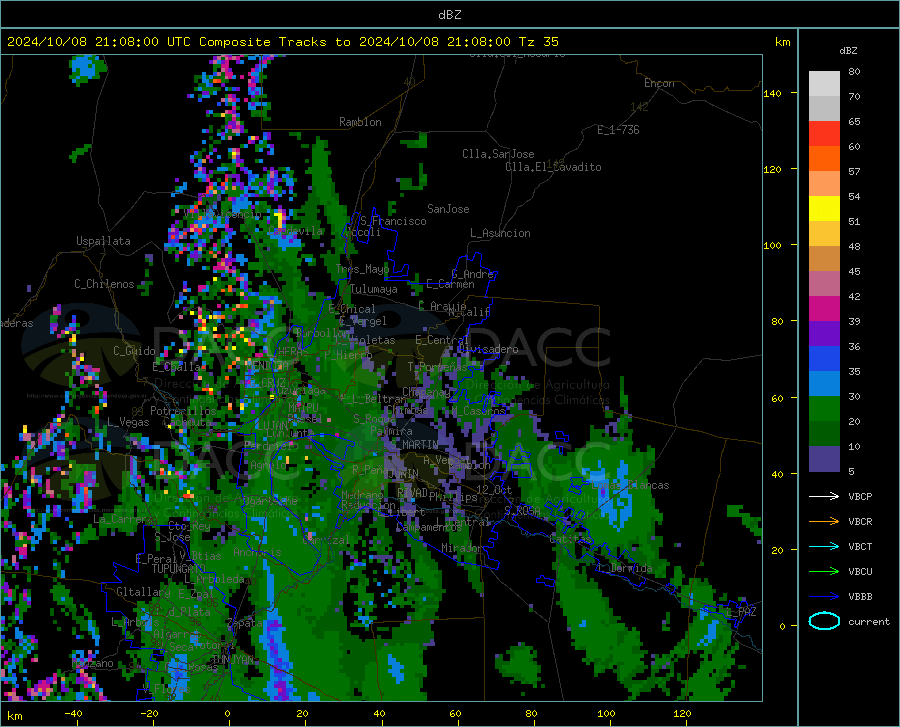This screenshot has width=900, height=727.
Task: Click the 'VBCT' legend label
Action: pos(860,546)
